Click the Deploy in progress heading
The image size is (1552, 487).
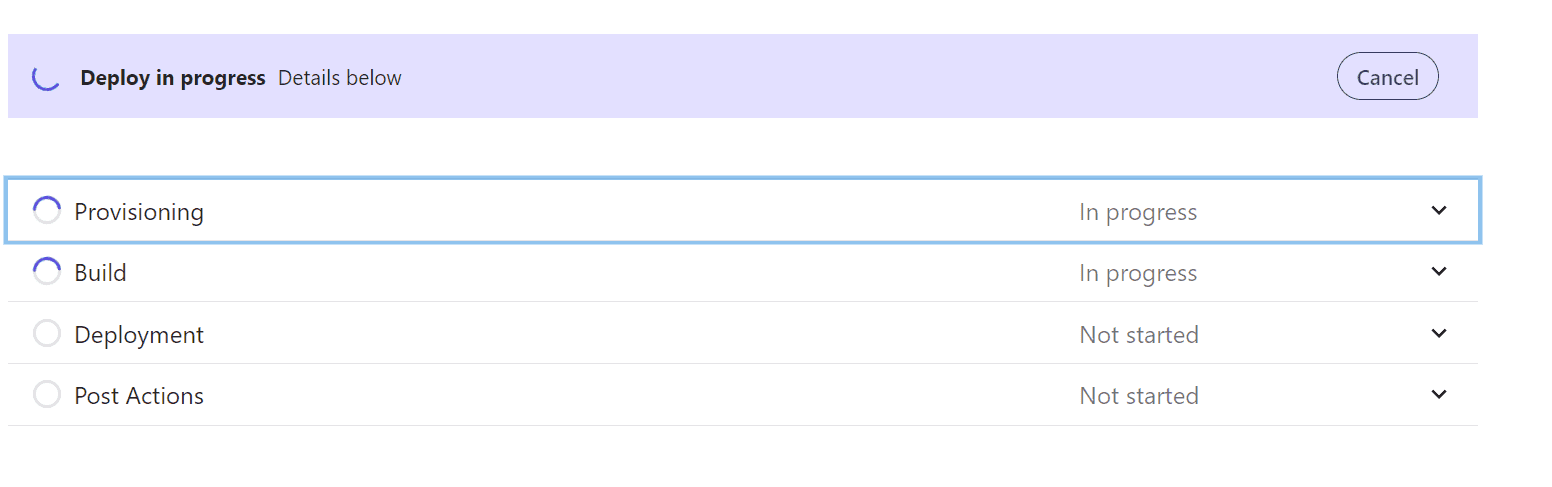[x=173, y=78]
